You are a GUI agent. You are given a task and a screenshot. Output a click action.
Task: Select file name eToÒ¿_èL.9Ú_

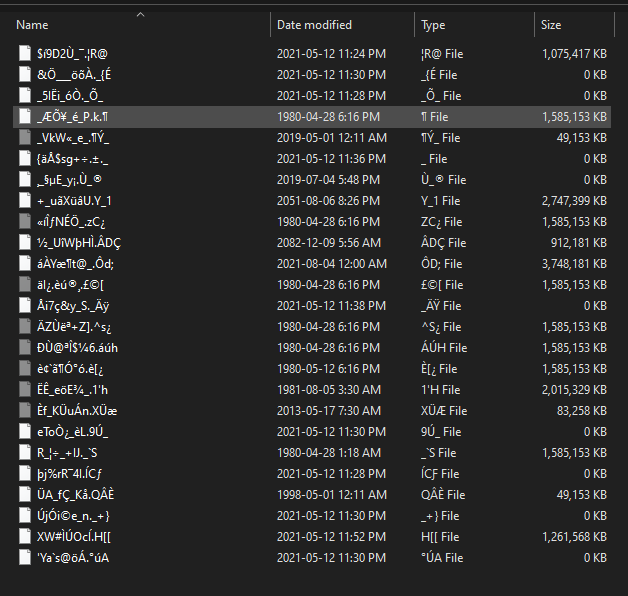tap(72, 432)
